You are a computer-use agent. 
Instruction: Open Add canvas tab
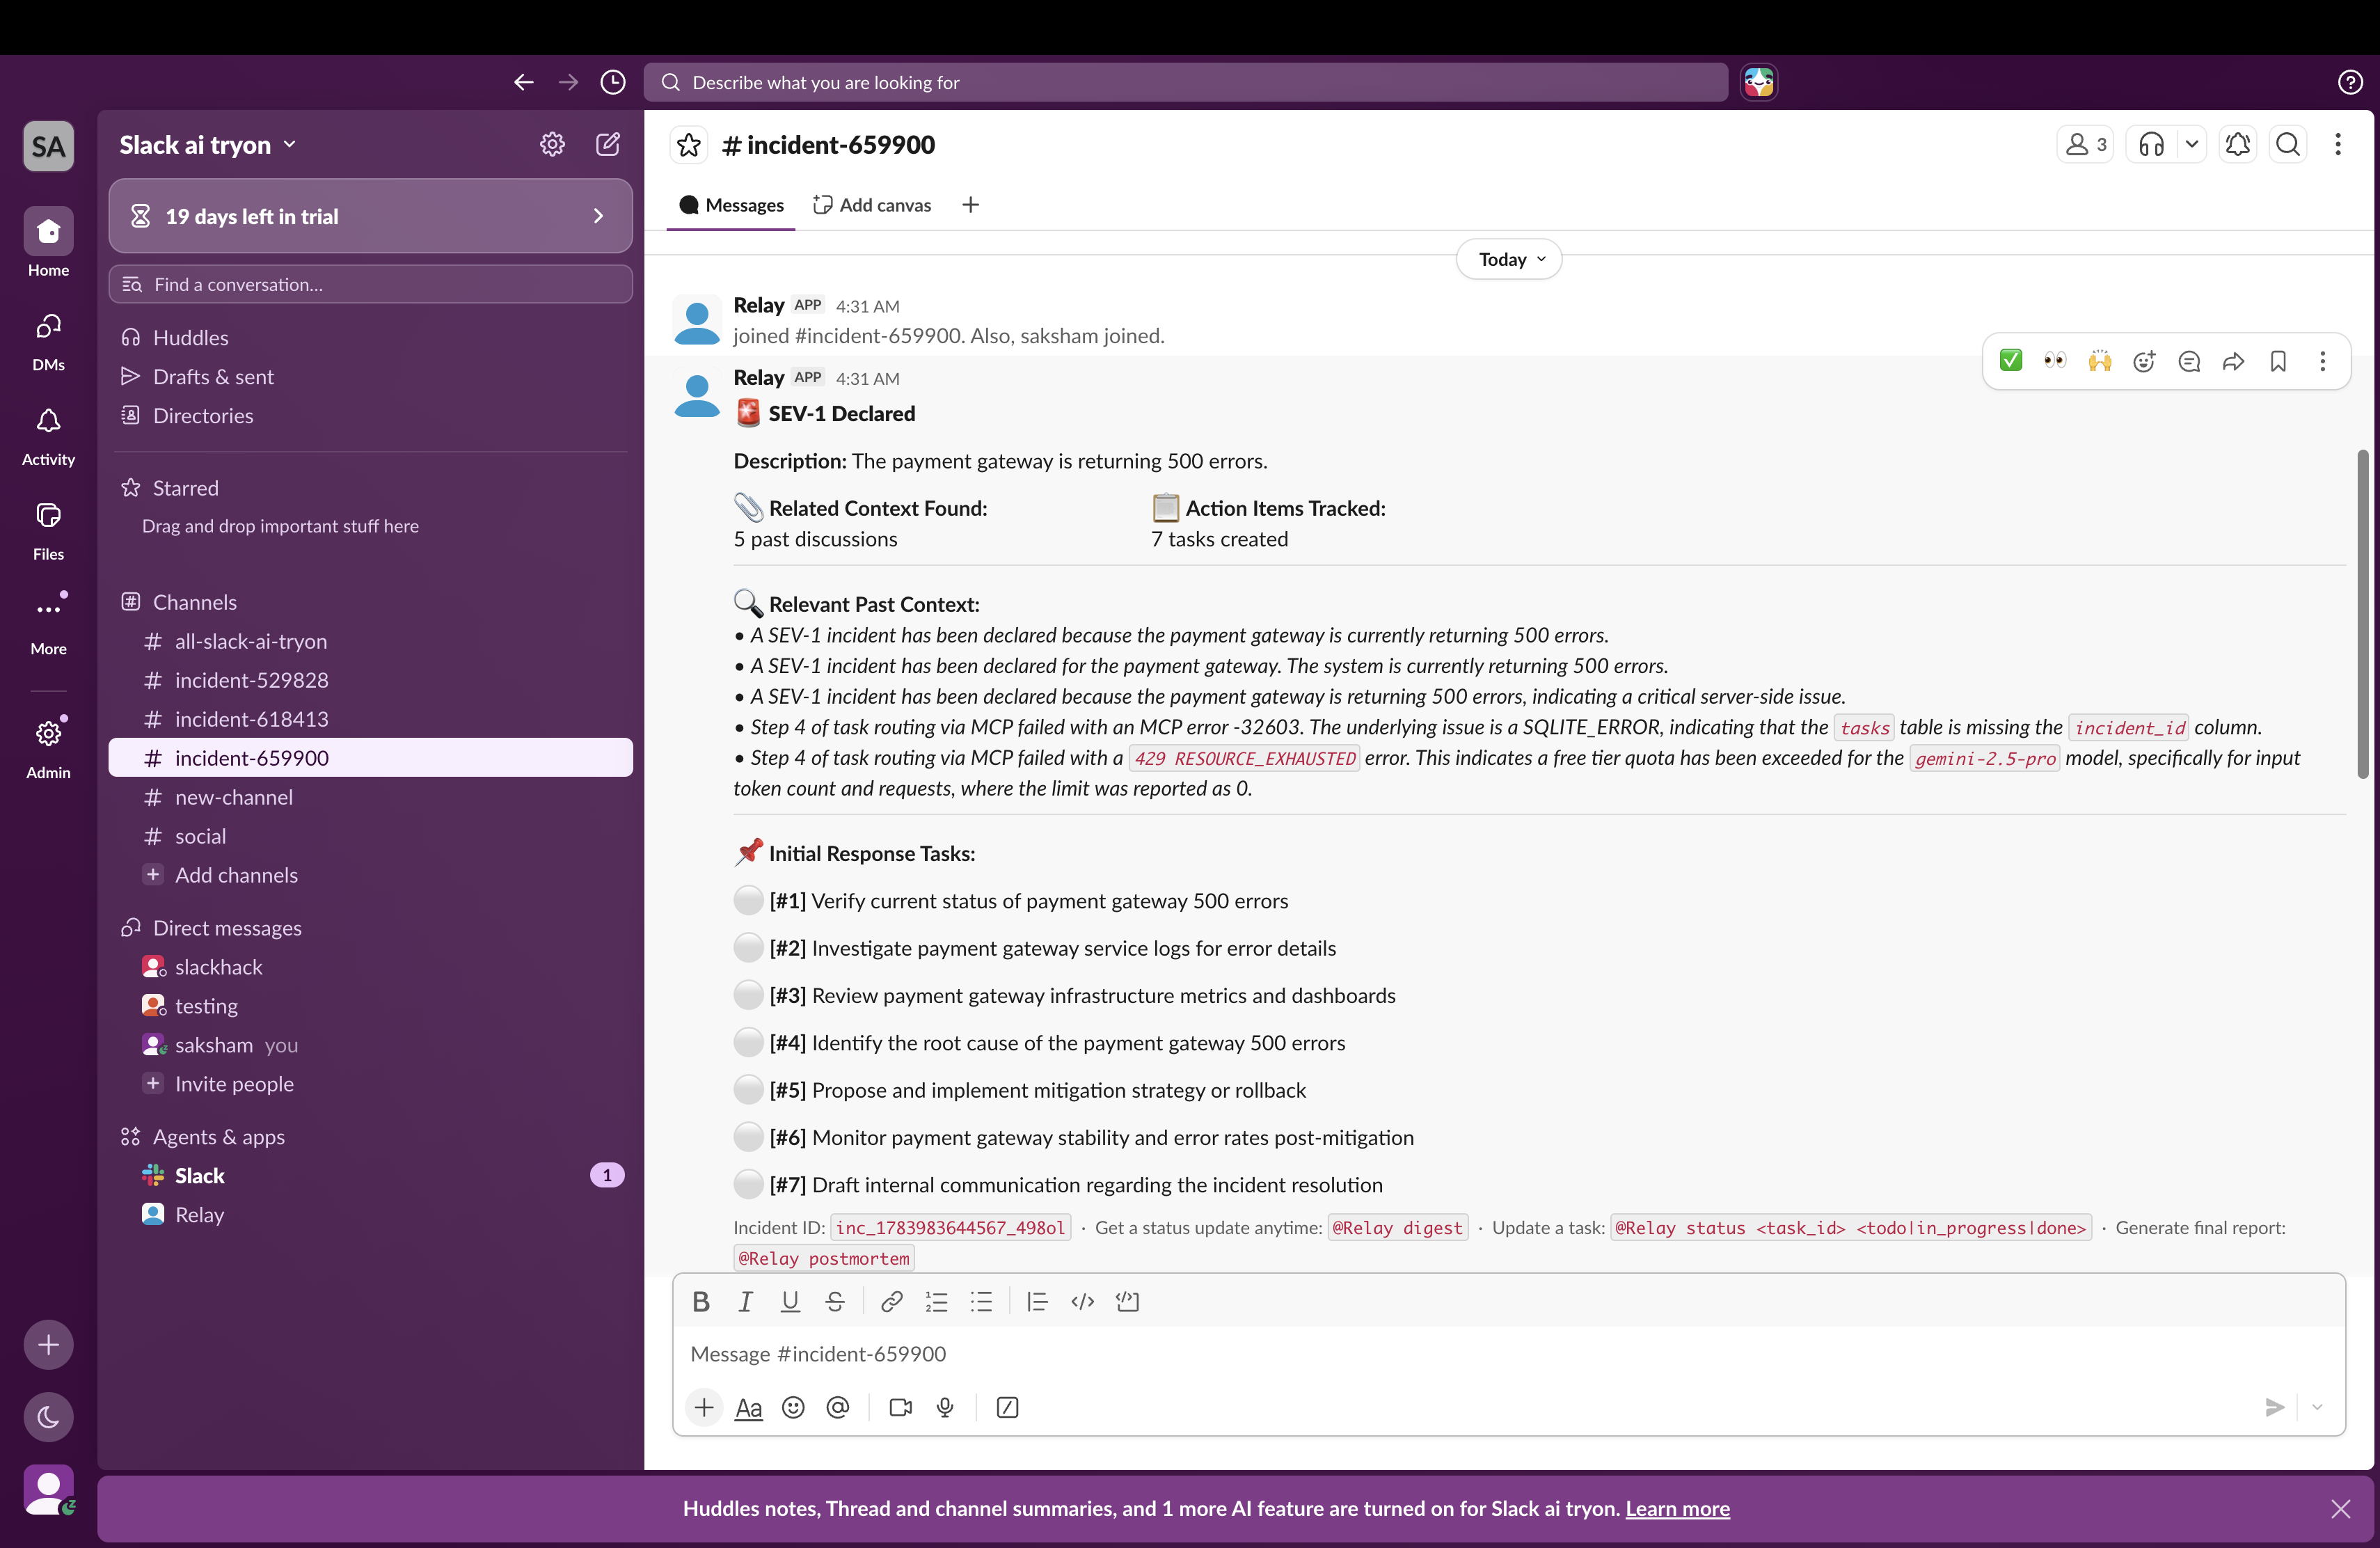tap(872, 205)
